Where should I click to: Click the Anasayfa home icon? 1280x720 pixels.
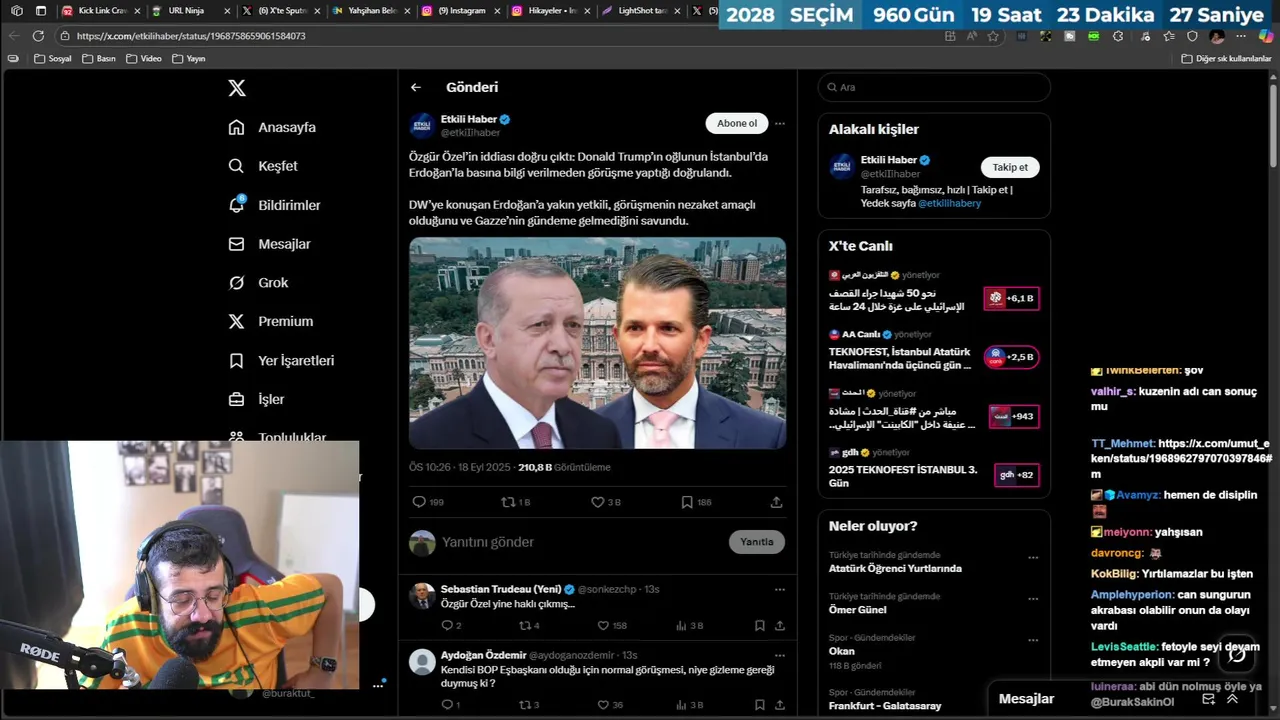(x=236, y=127)
